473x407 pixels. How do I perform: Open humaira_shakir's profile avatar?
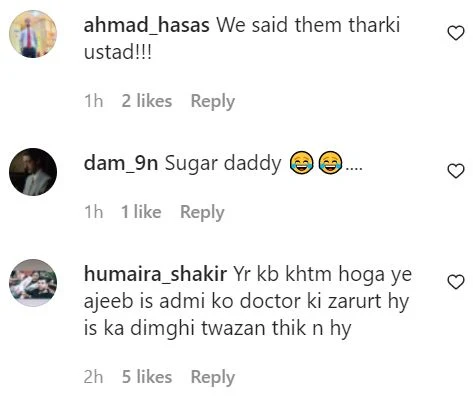pyautogui.click(x=33, y=283)
